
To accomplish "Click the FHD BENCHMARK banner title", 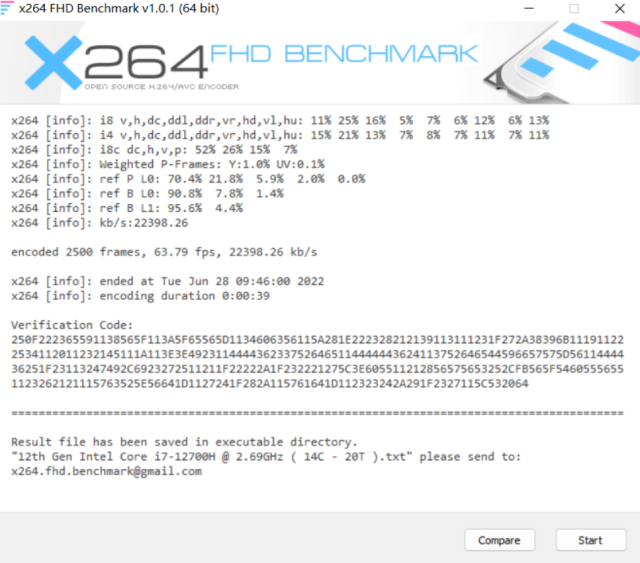I will pyautogui.click(x=344, y=53).
